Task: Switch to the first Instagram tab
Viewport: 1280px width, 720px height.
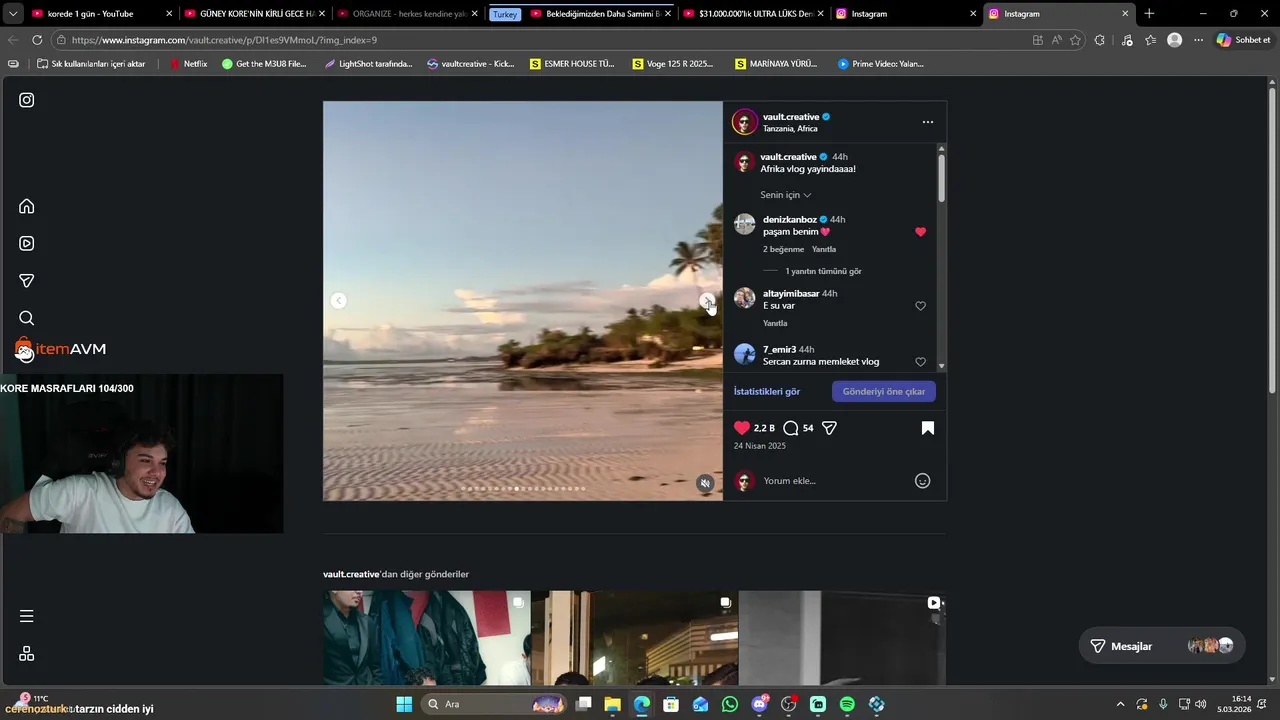Action: click(906, 14)
